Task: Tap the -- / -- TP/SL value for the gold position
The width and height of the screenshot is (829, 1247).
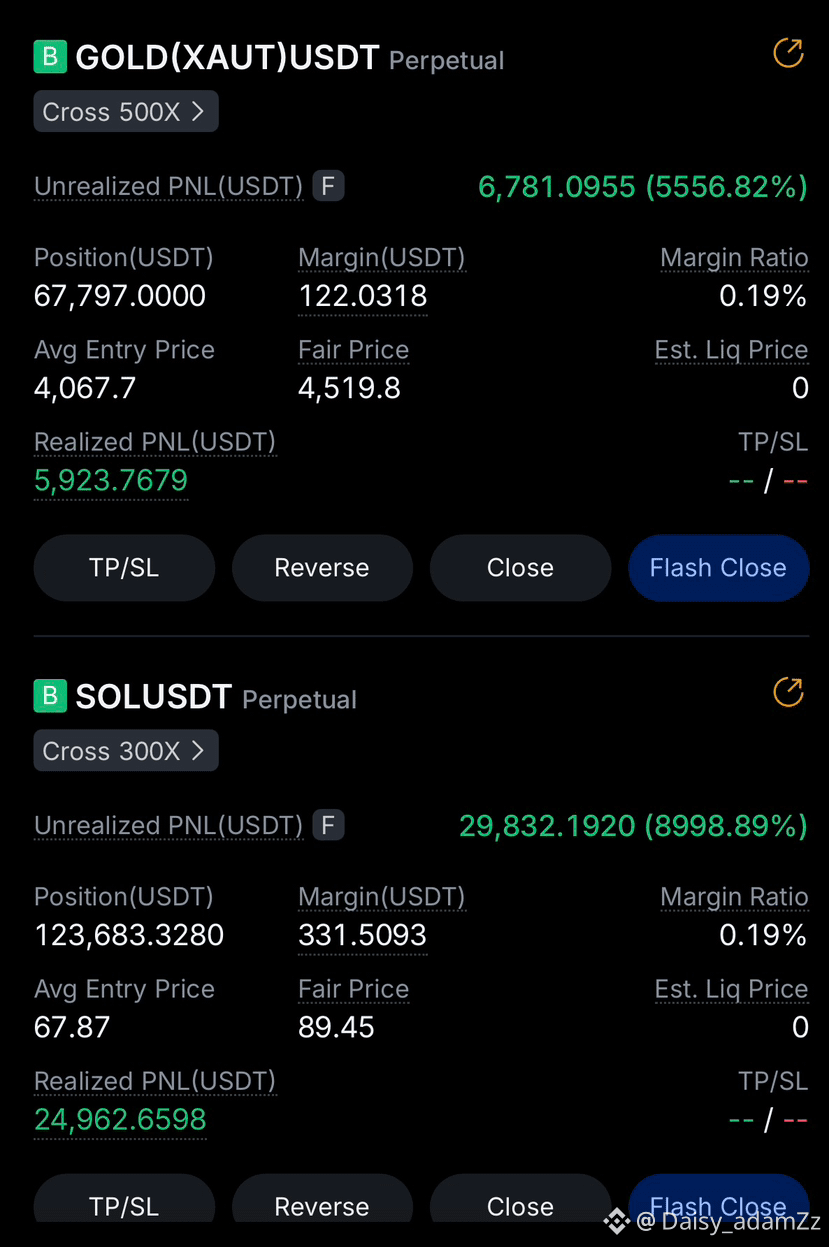Action: [x=768, y=481]
